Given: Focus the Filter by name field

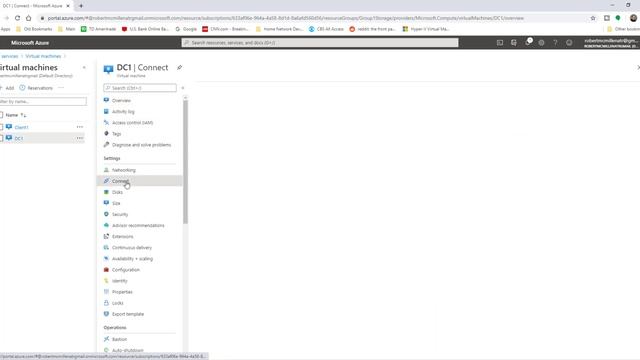Looking at the screenshot, I should click(x=43, y=101).
